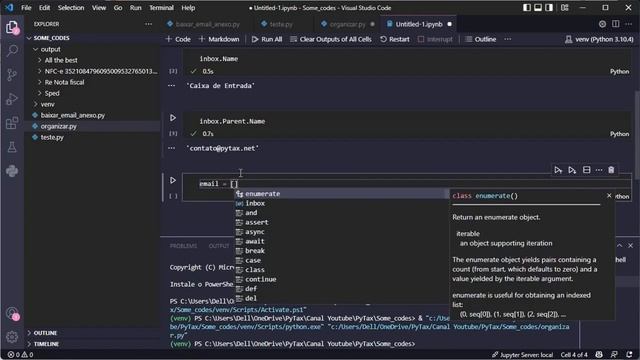Open the Run and Debug view
This screenshot has height=360, width=640.
click(12, 99)
